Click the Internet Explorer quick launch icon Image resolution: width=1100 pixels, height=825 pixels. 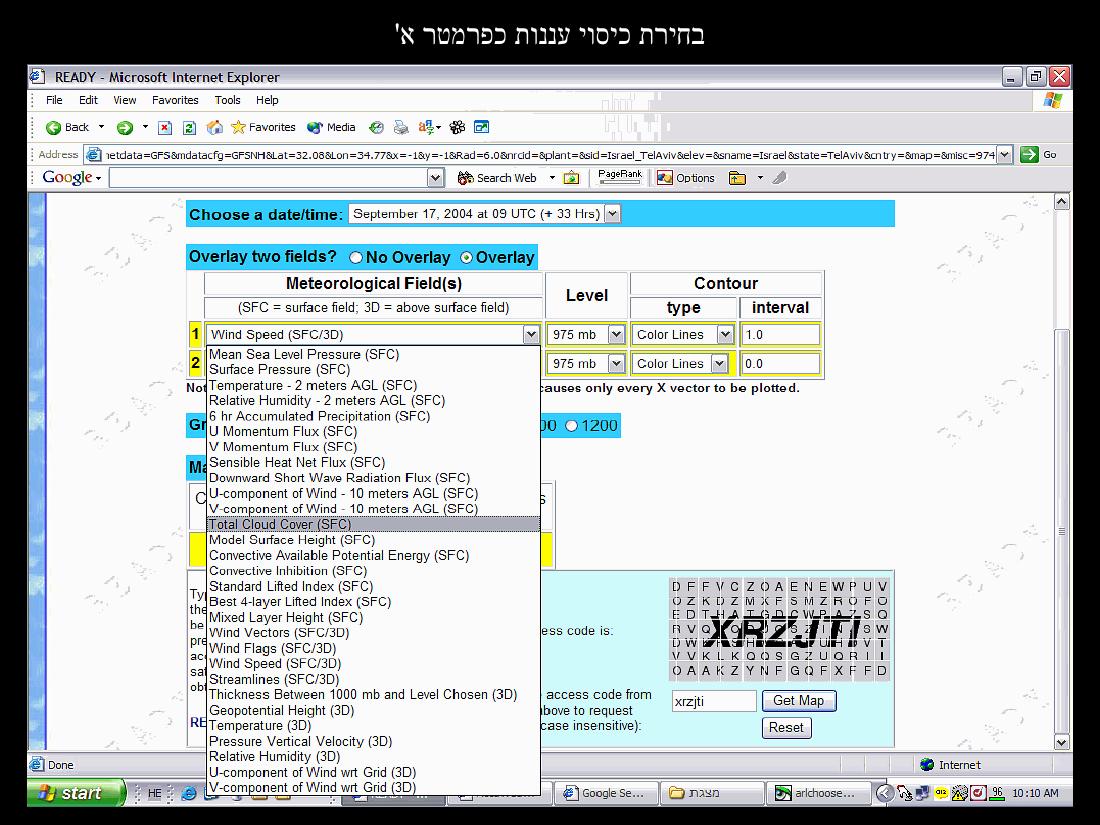tap(189, 793)
